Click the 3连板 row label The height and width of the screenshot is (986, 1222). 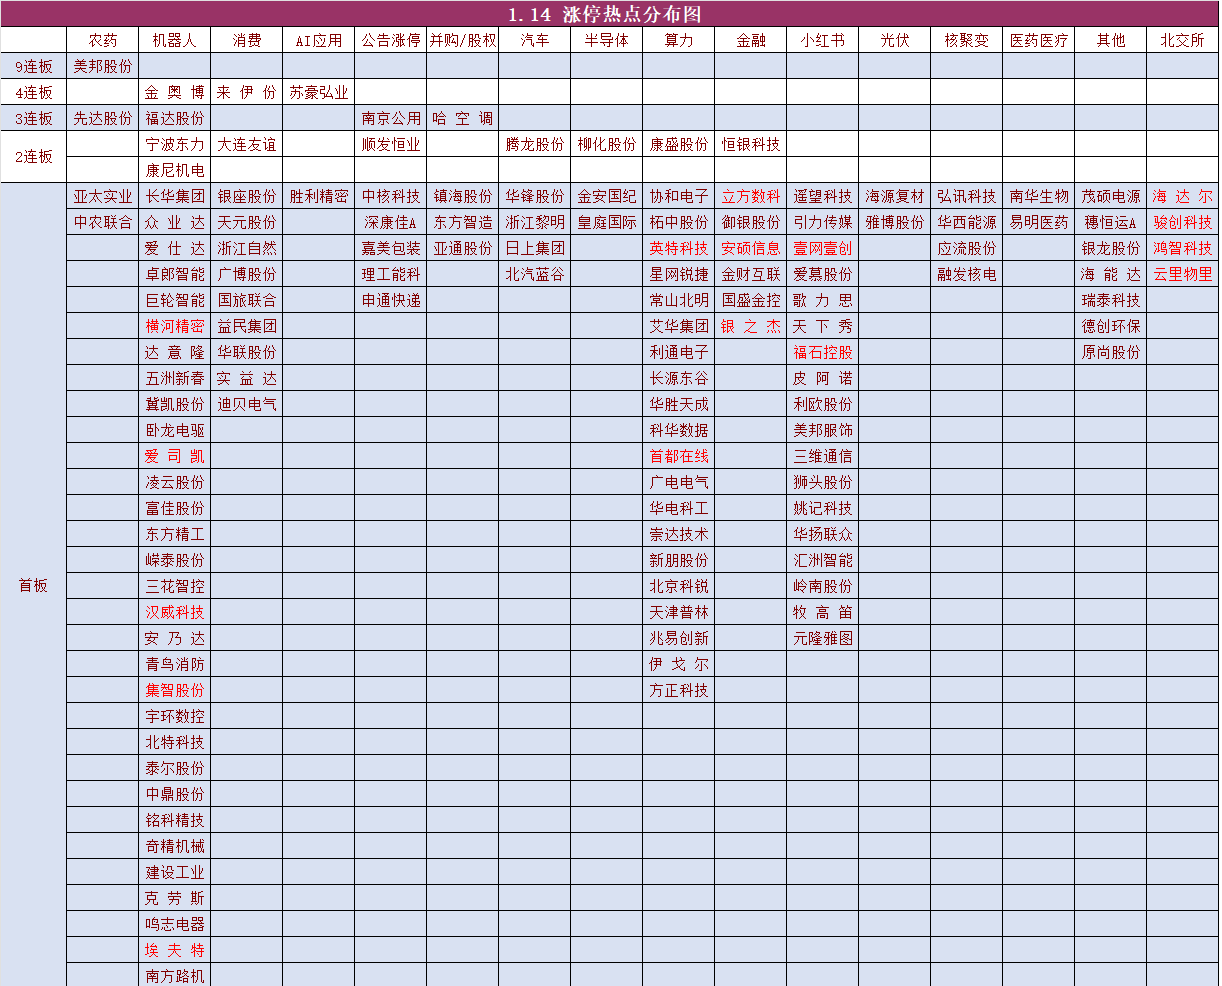click(x=34, y=118)
